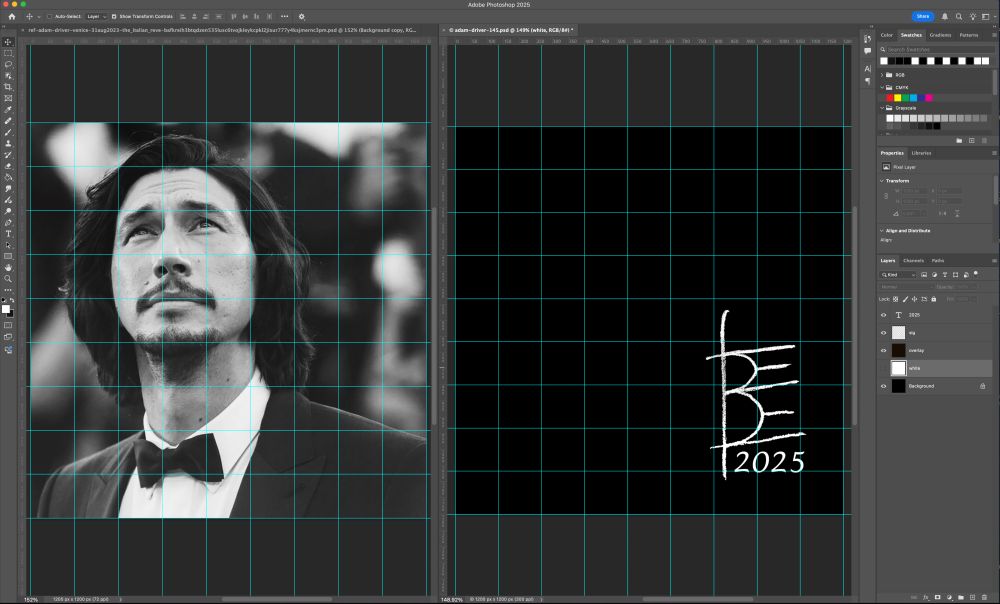Click the blue Share button
The width and height of the screenshot is (1000, 604).
[923, 17]
